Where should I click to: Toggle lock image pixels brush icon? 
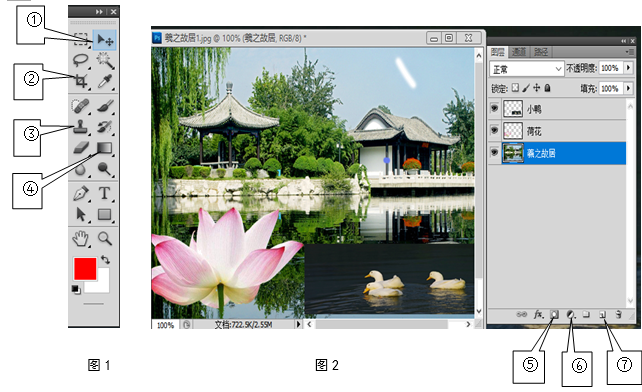point(526,88)
